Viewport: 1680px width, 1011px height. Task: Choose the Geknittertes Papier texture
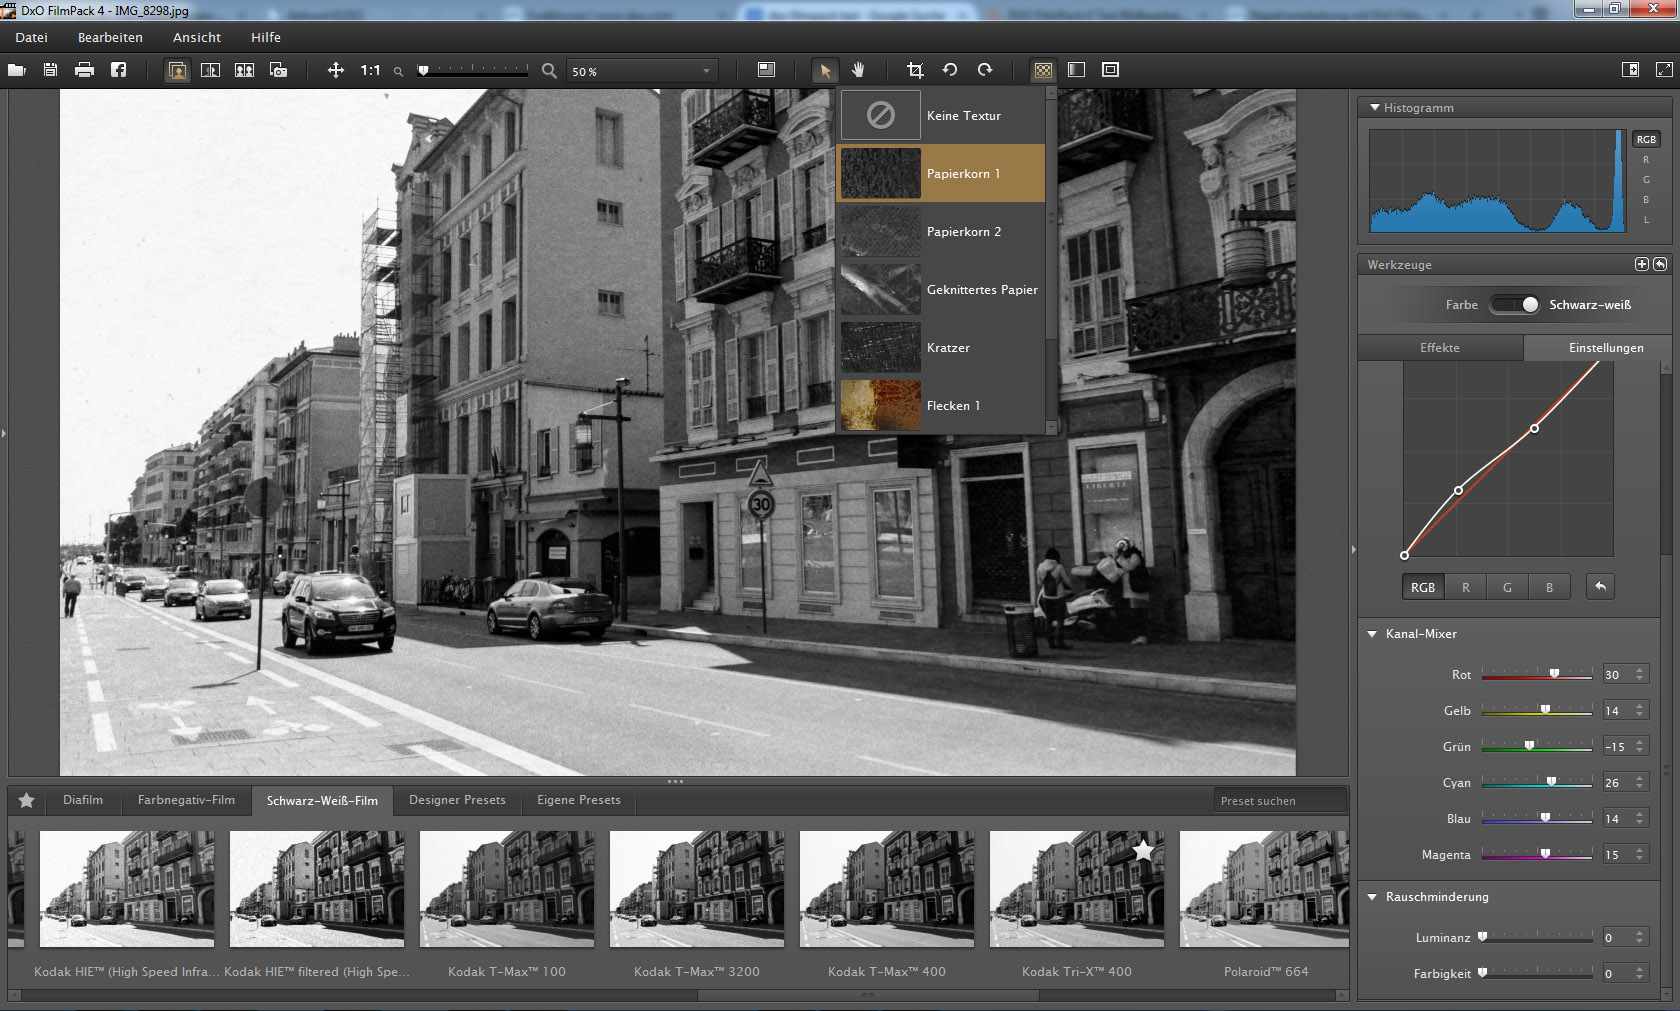940,290
